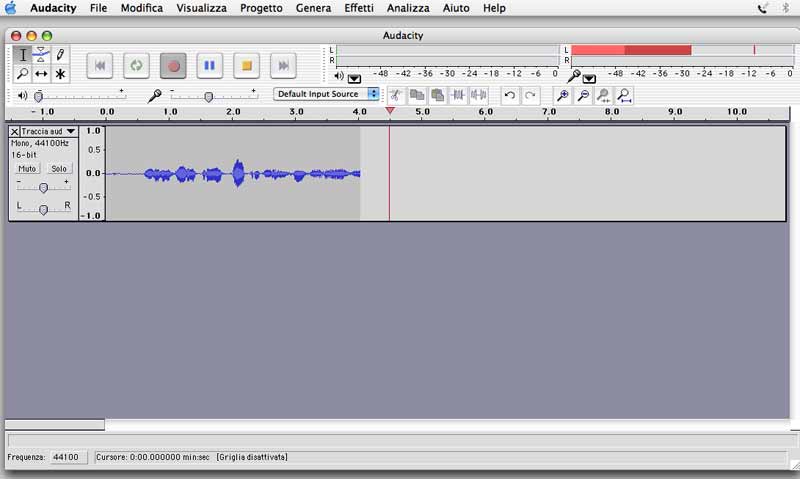Open the Modifica menu
Image resolution: width=800 pixels, height=479 pixels.
142,8
